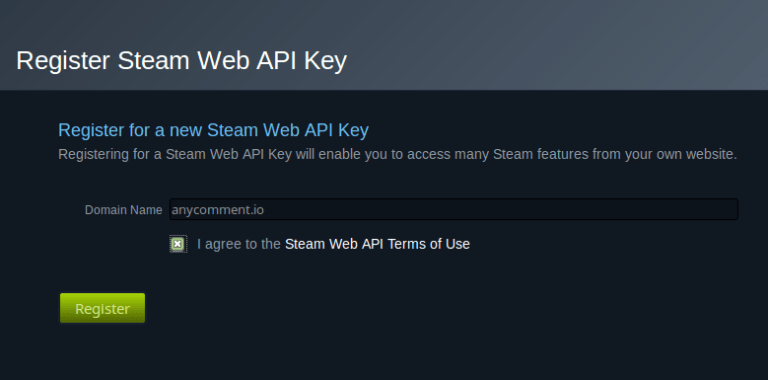The width and height of the screenshot is (768, 380).
Task: Click the "Registering for a Steam Web API Key" description text
Action: 398,155
